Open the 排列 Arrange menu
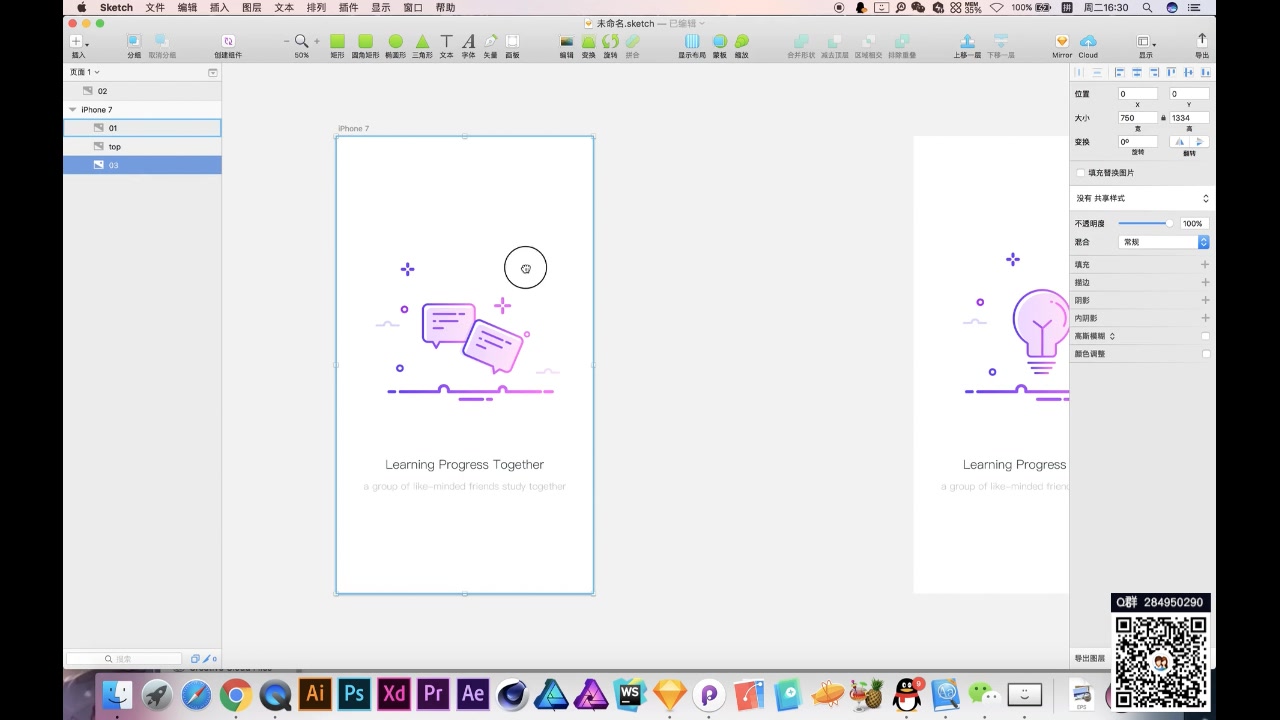The image size is (1280, 720). [x=316, y=7]
